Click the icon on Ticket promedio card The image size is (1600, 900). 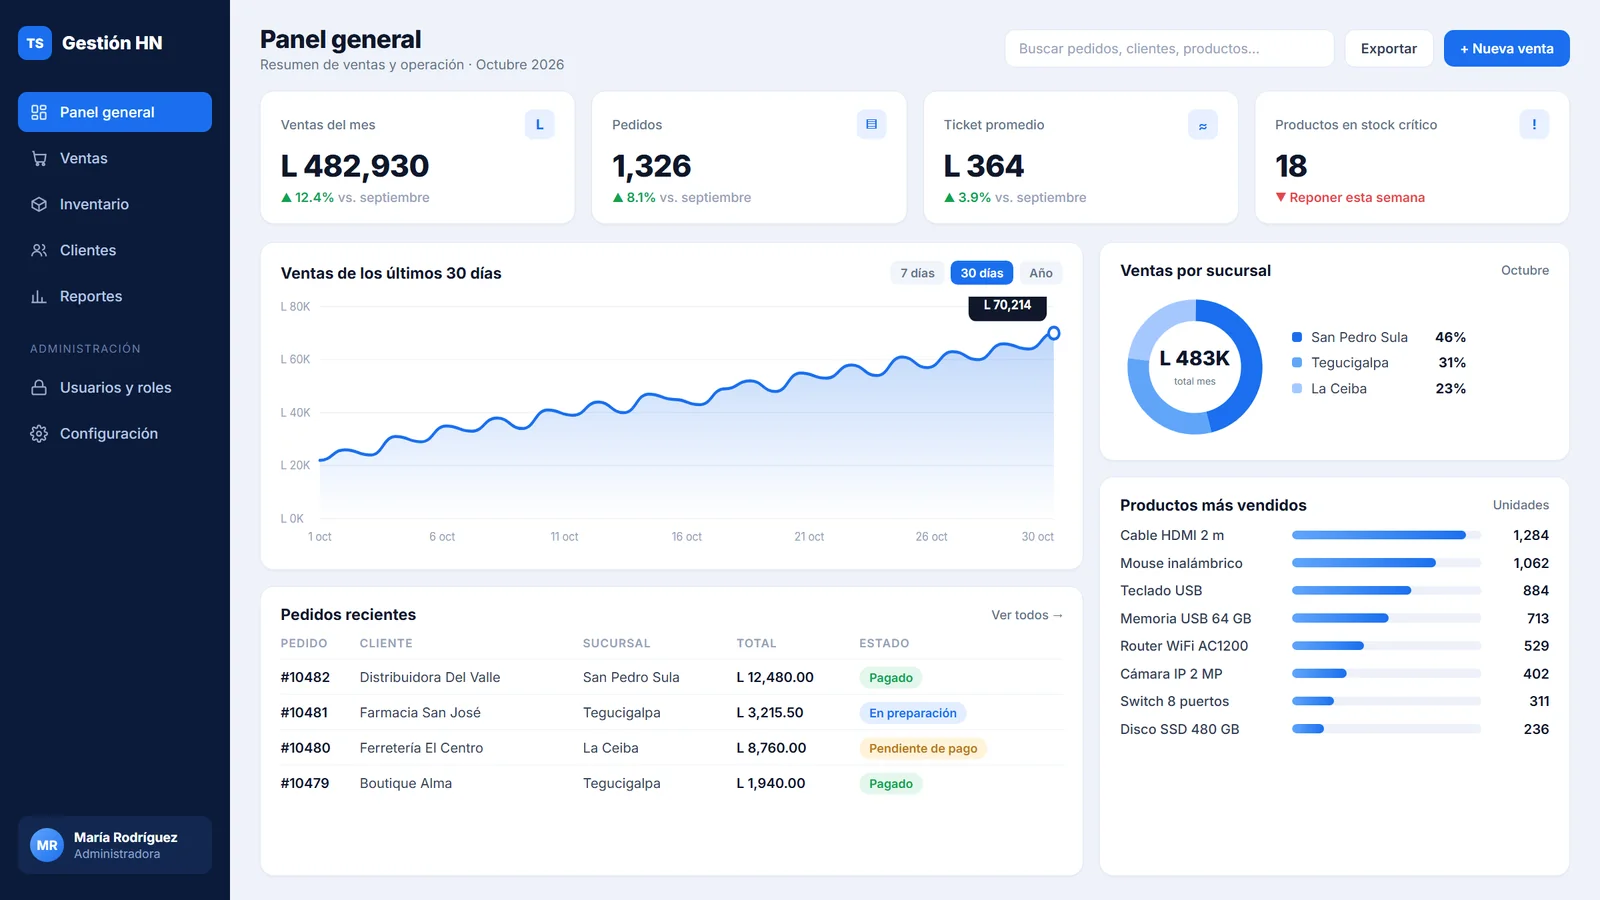coord(1203,125)
